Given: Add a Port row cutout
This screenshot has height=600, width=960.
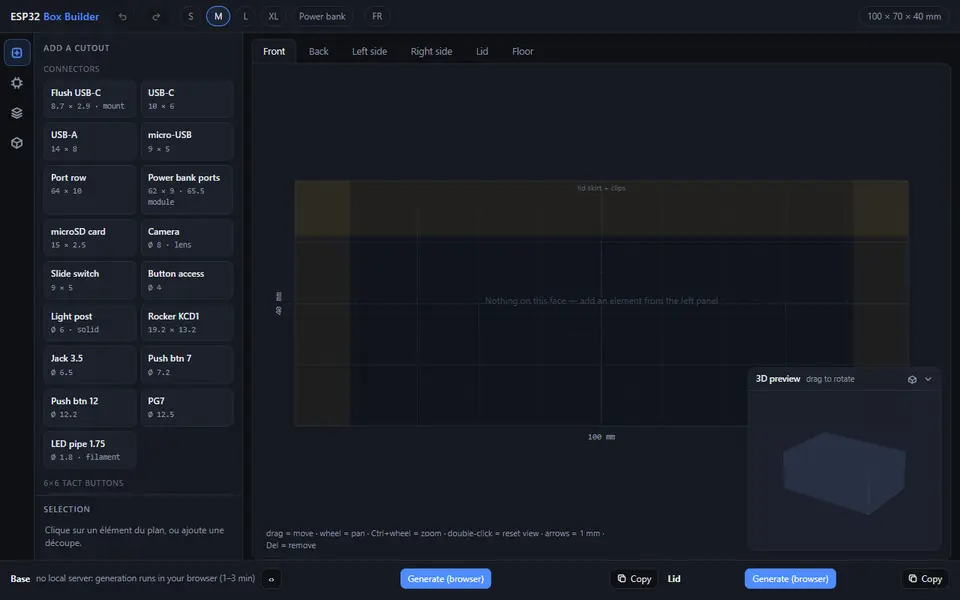Looking at the screenshot, I should (x=89, y=189).
